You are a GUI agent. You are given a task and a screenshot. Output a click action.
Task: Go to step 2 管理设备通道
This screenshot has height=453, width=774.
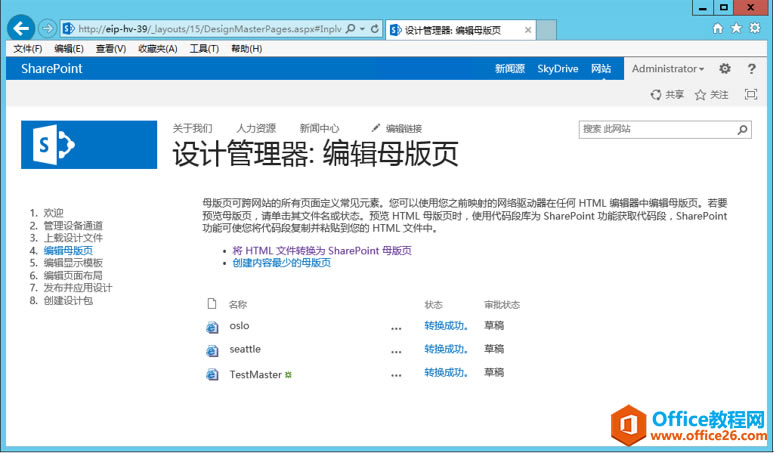coord(73,226)
